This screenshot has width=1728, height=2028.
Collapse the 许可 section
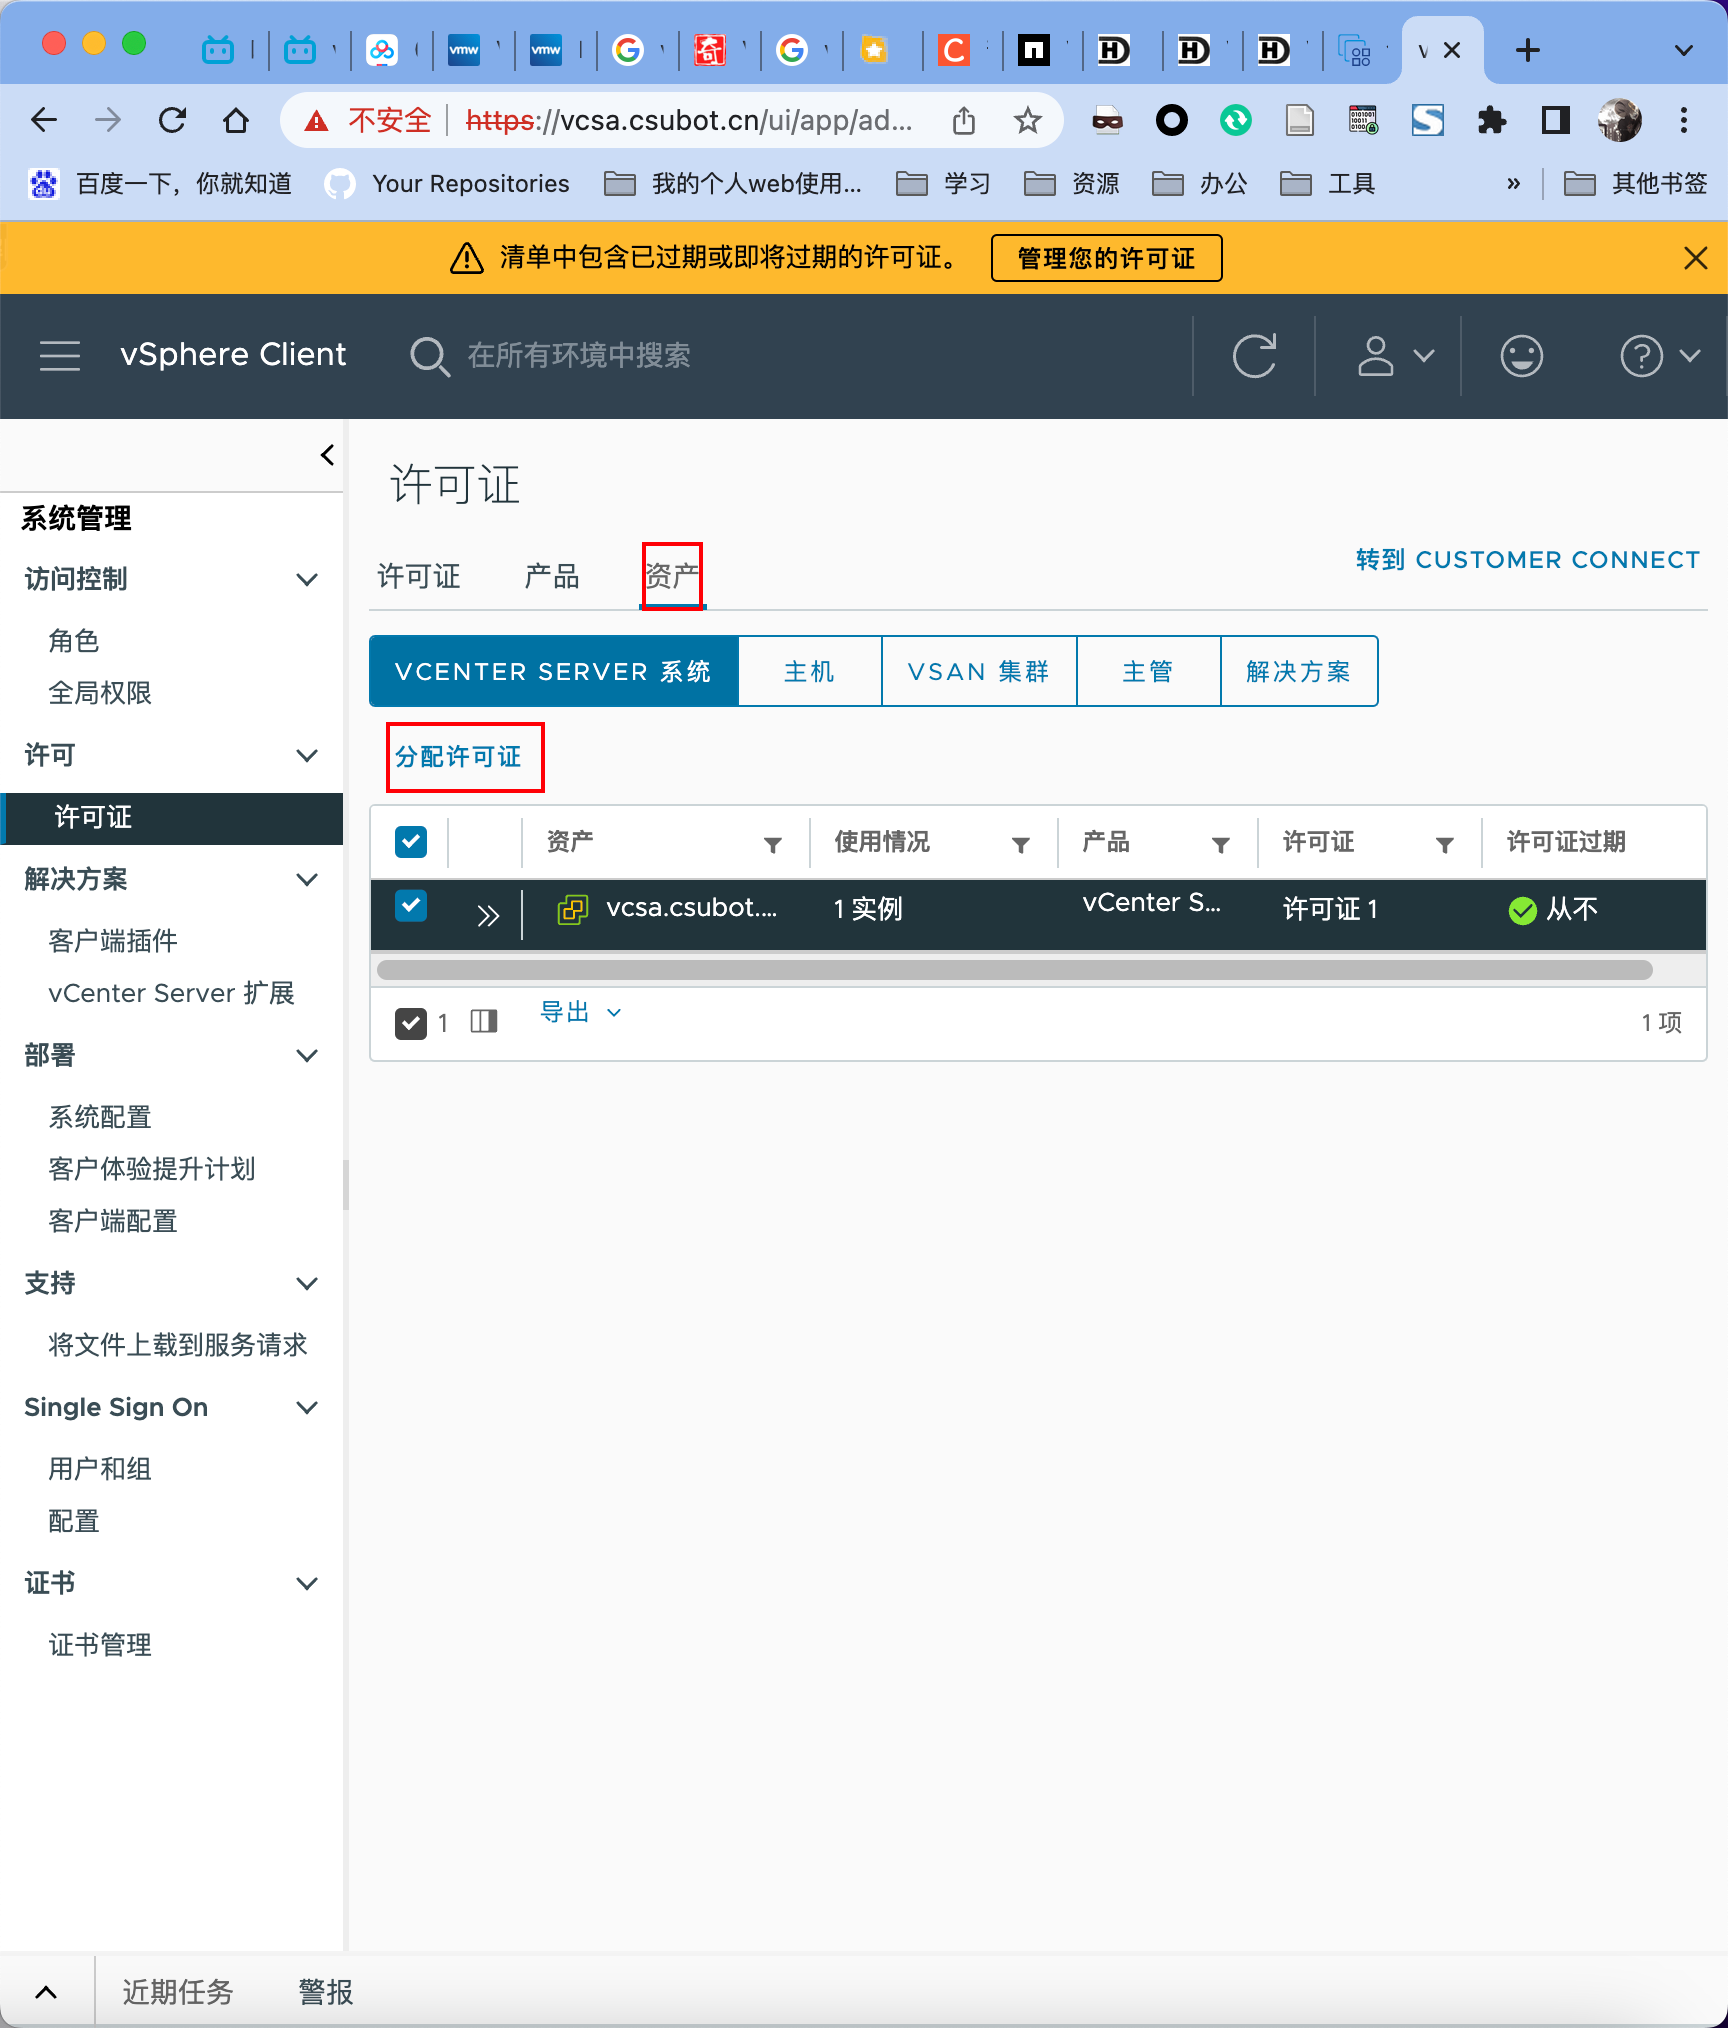(x=308, y=756)
